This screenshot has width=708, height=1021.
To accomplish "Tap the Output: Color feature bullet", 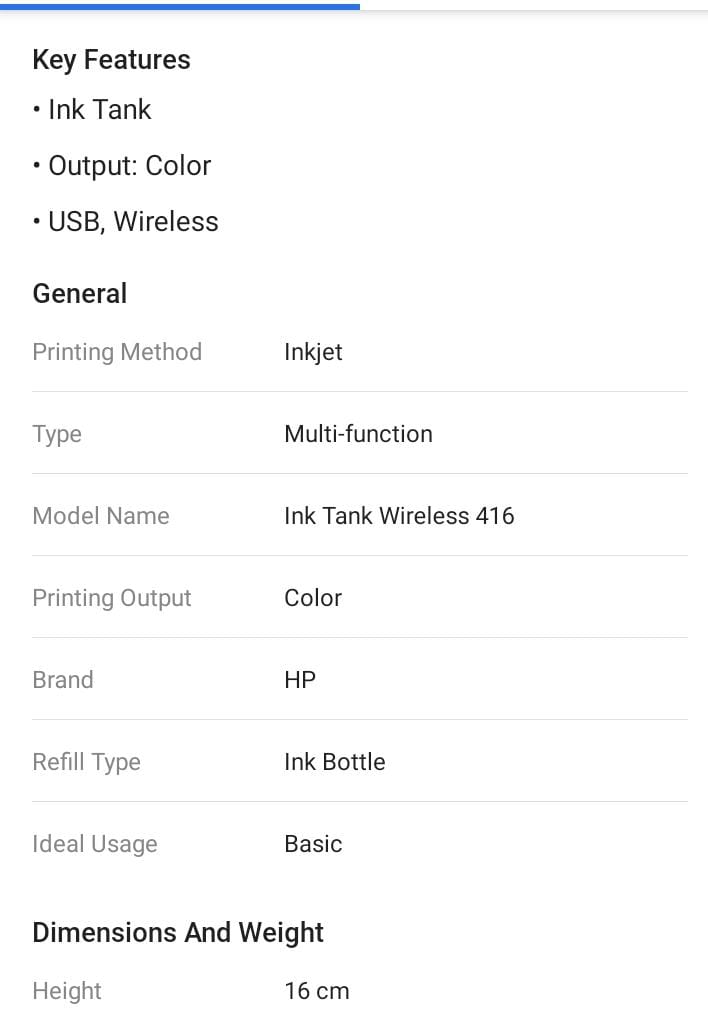I will (129, 165).
